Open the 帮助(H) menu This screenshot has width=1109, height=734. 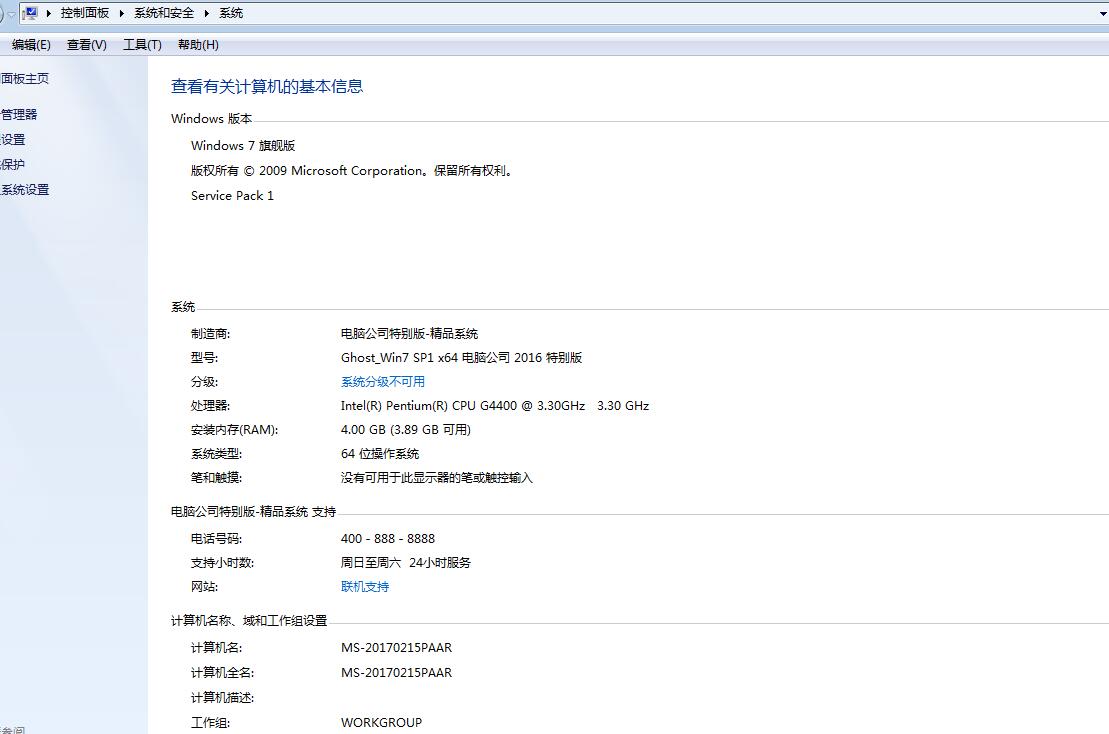click(198, 45)
